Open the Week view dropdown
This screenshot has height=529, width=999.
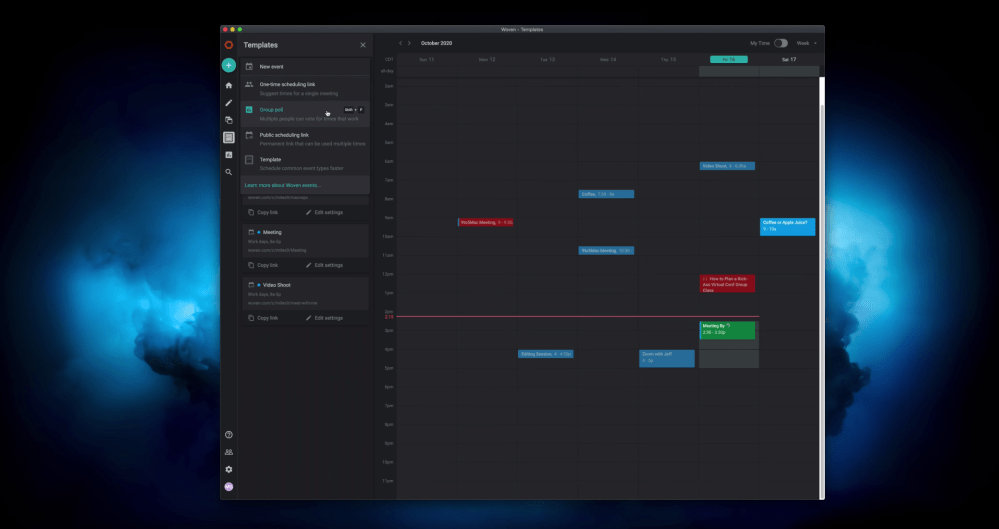click(806, 43)
